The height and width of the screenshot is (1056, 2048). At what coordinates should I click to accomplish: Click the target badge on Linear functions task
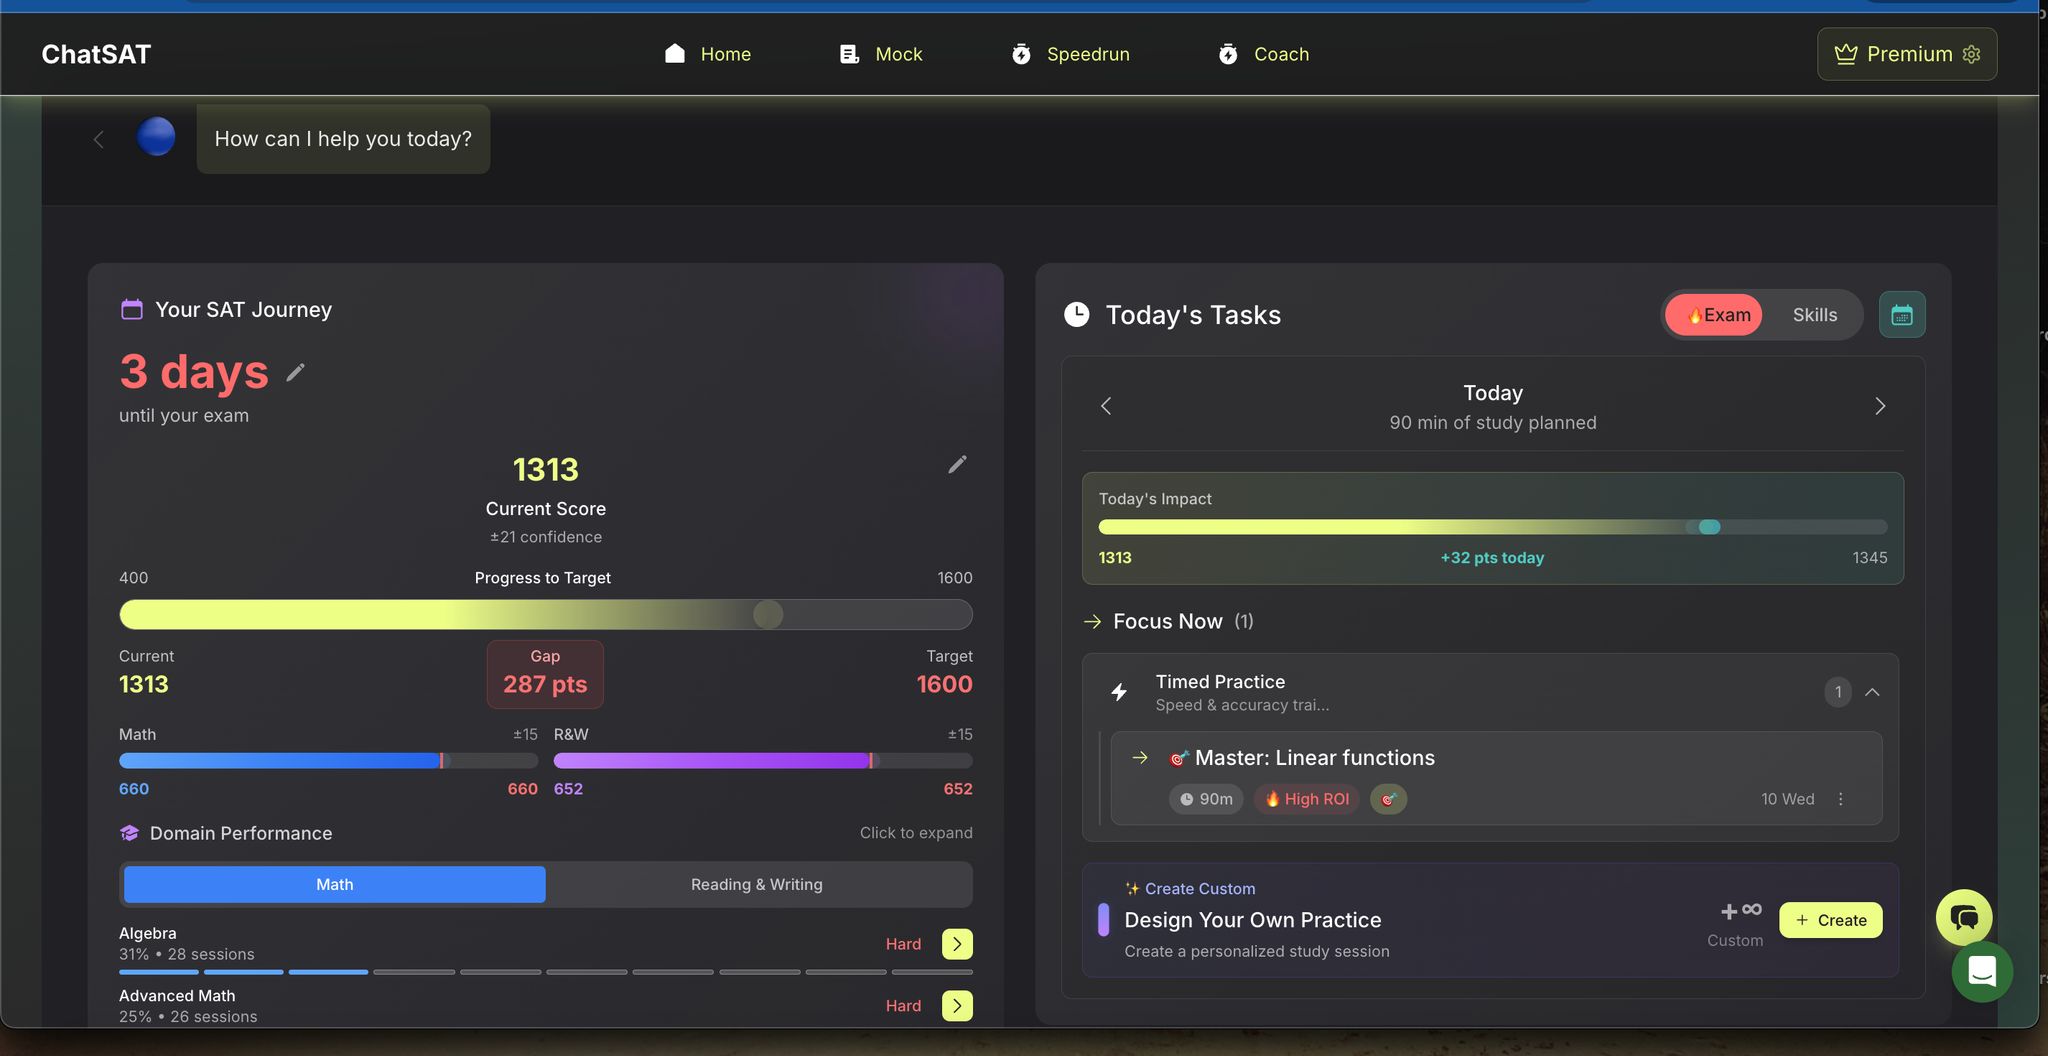1388,799
